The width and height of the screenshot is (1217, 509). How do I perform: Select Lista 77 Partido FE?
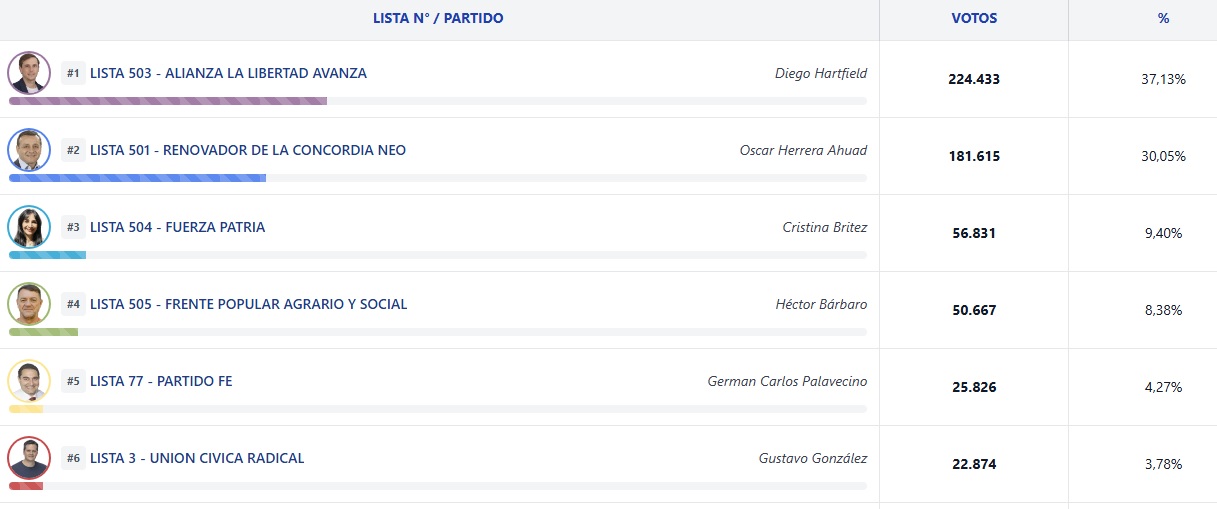pos(161,381)
